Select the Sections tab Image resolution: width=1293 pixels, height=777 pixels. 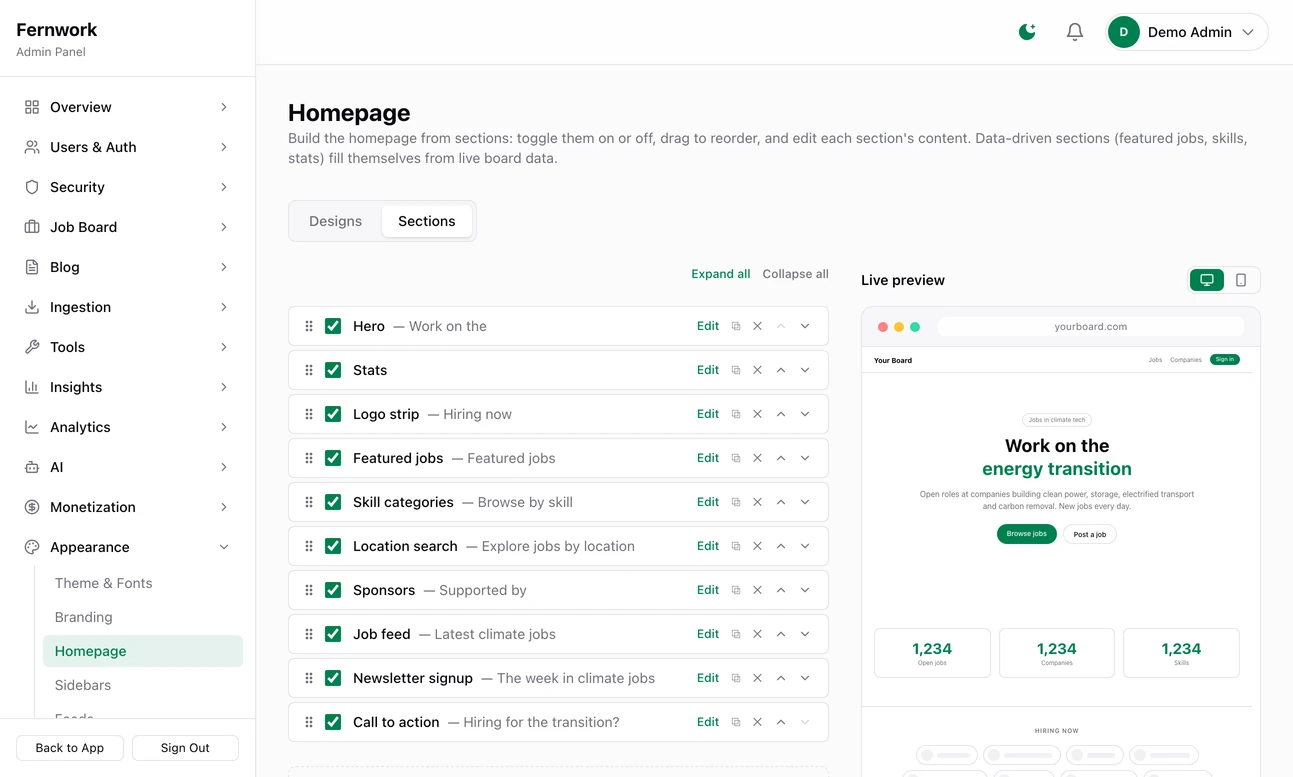click(x=427, y=221)
